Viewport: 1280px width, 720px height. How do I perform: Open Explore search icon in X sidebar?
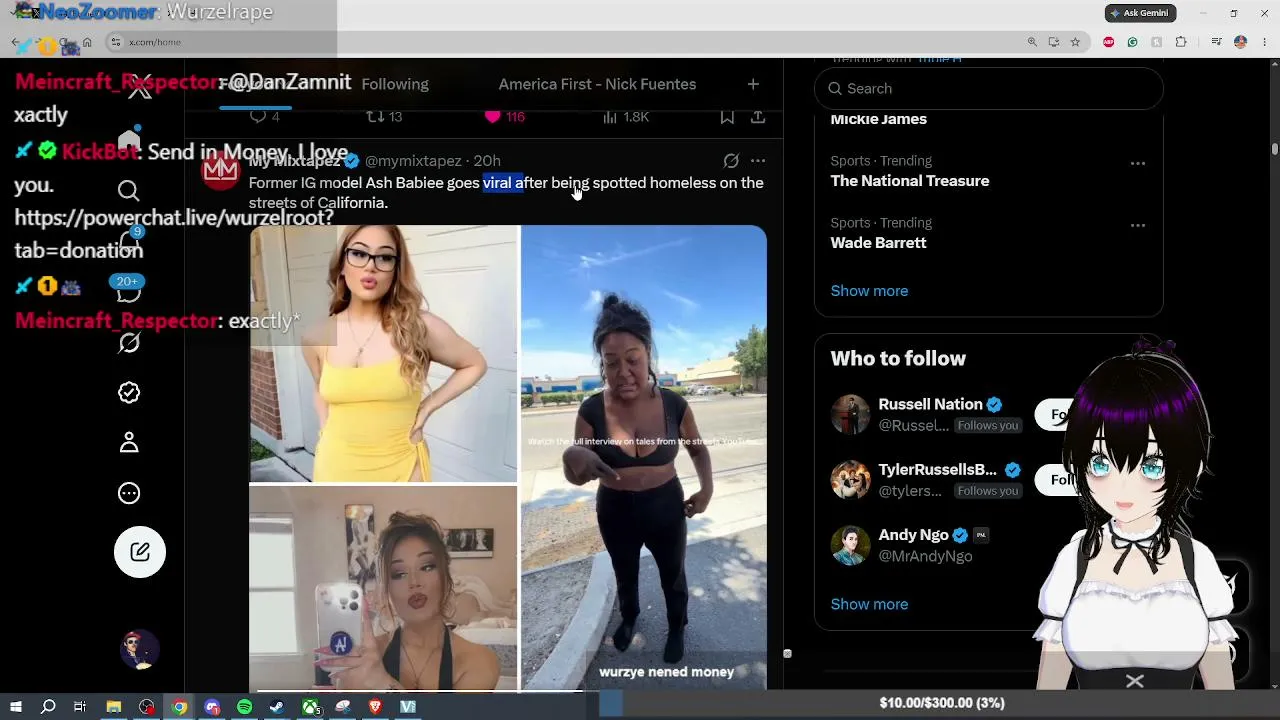click(129, 191)
